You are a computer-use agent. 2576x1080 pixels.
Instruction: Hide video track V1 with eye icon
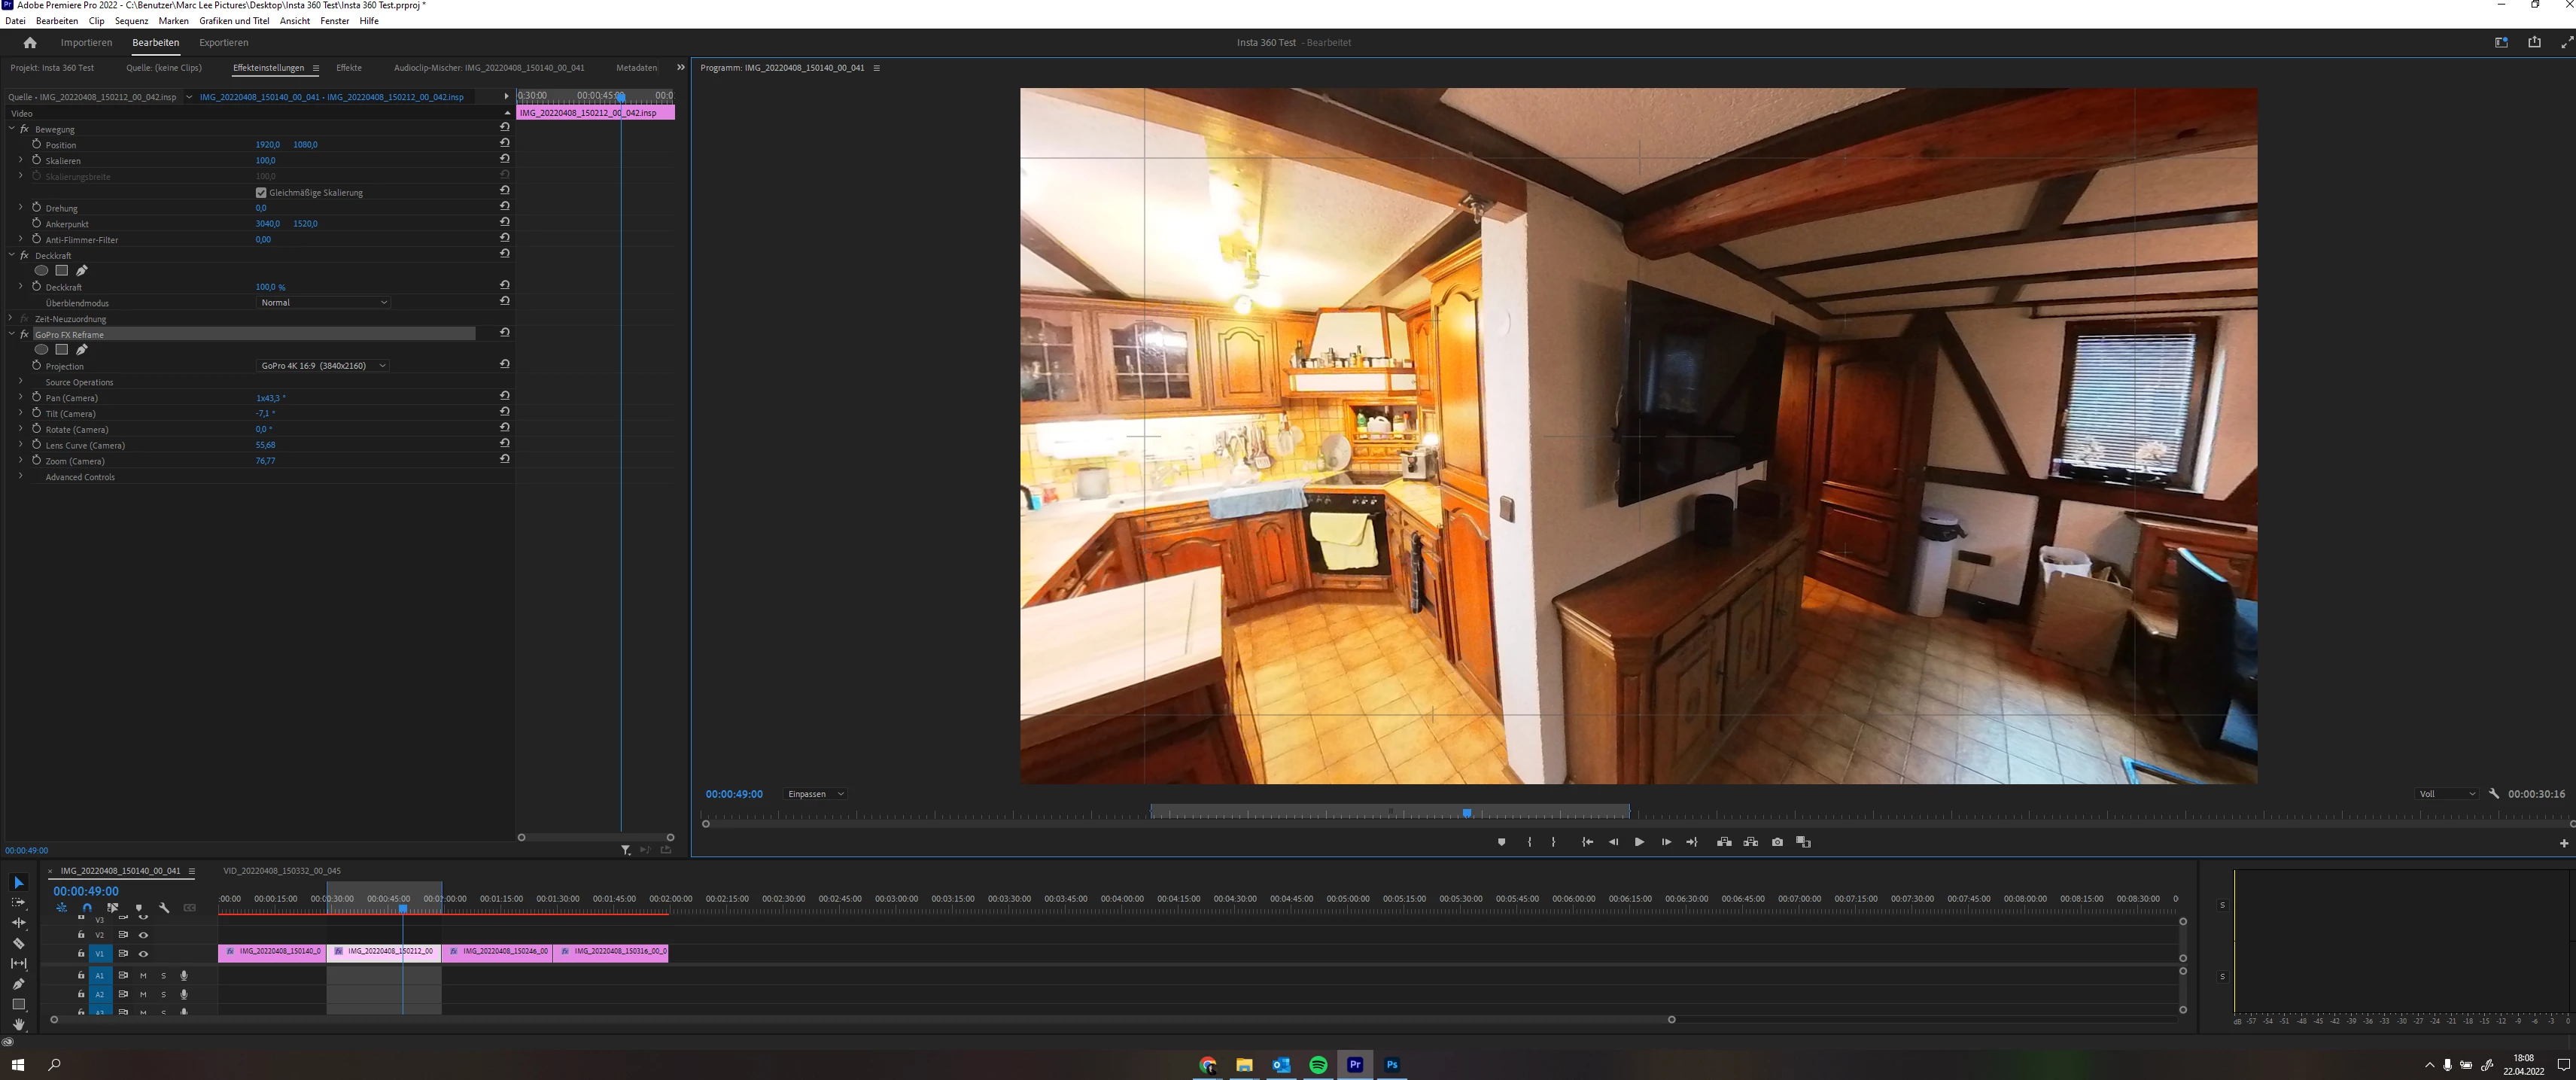(x=143, y=954)
